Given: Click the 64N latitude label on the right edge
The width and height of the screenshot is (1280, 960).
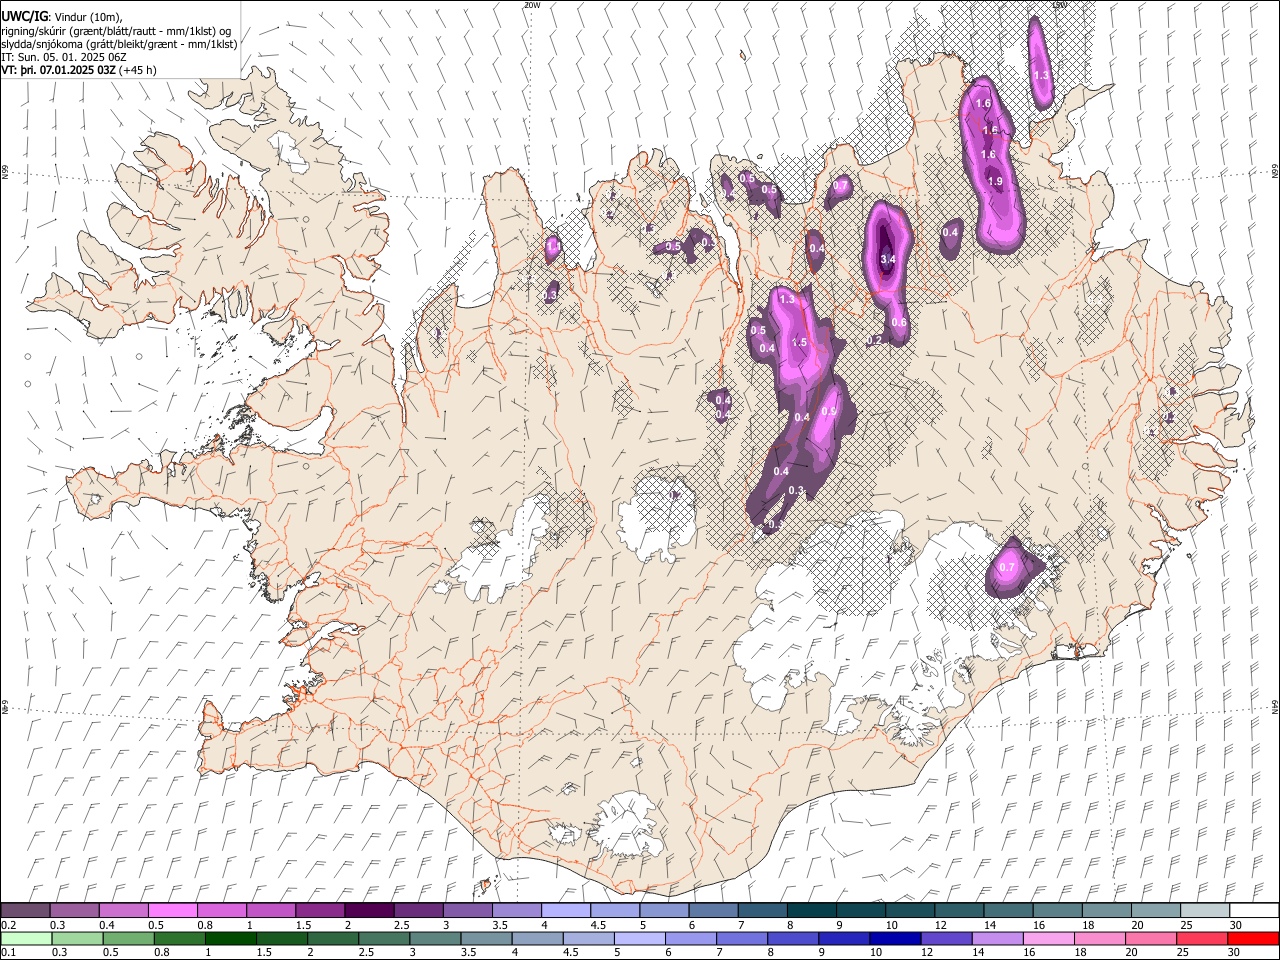Looking at the screenshot, I should click(1275, 706).
